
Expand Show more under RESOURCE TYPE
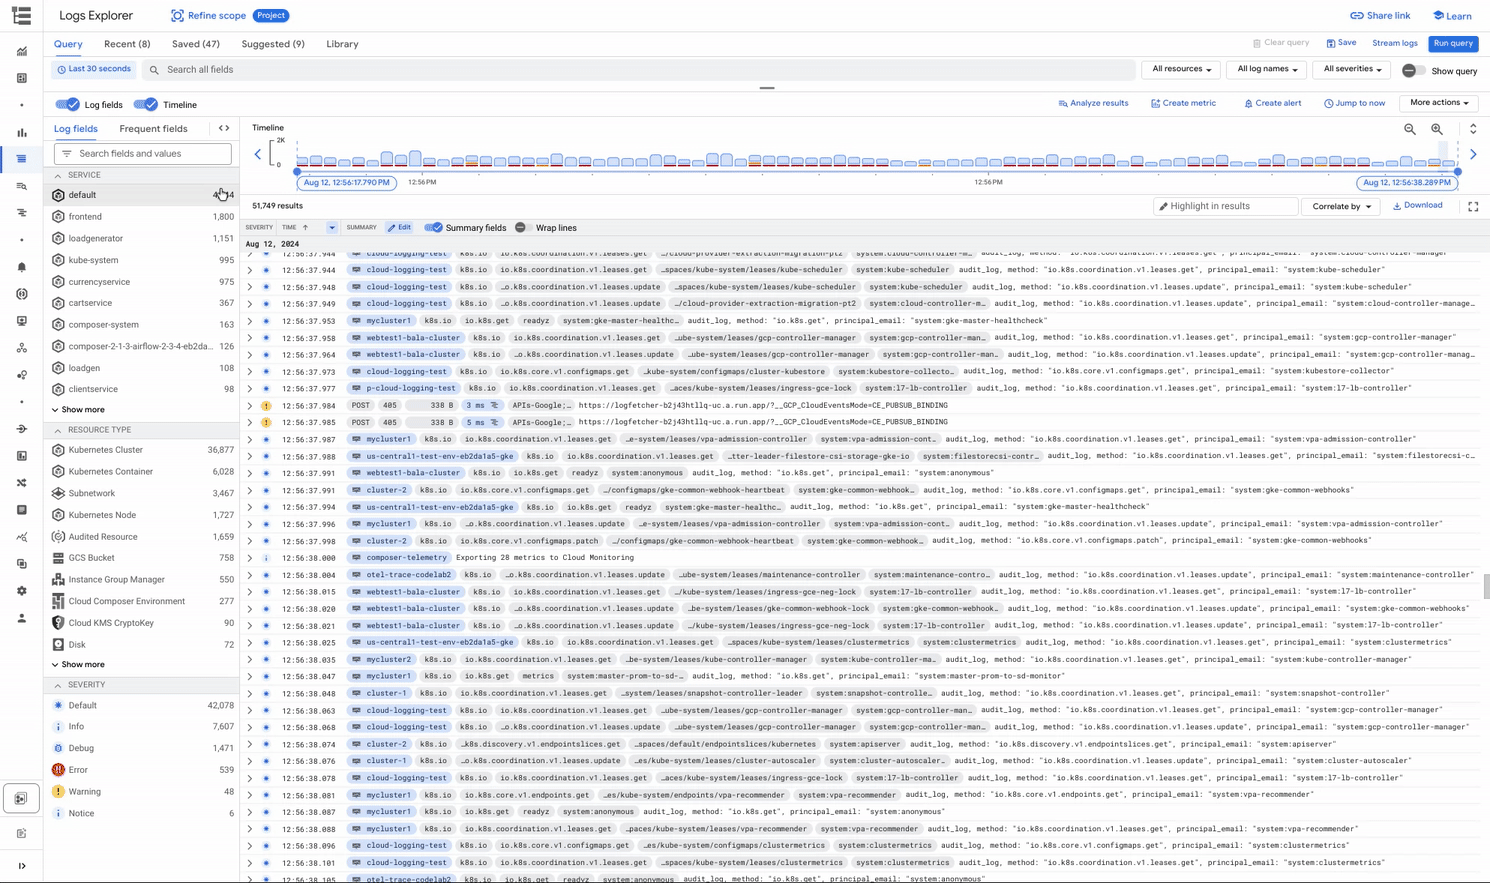(x=78, y=665)
